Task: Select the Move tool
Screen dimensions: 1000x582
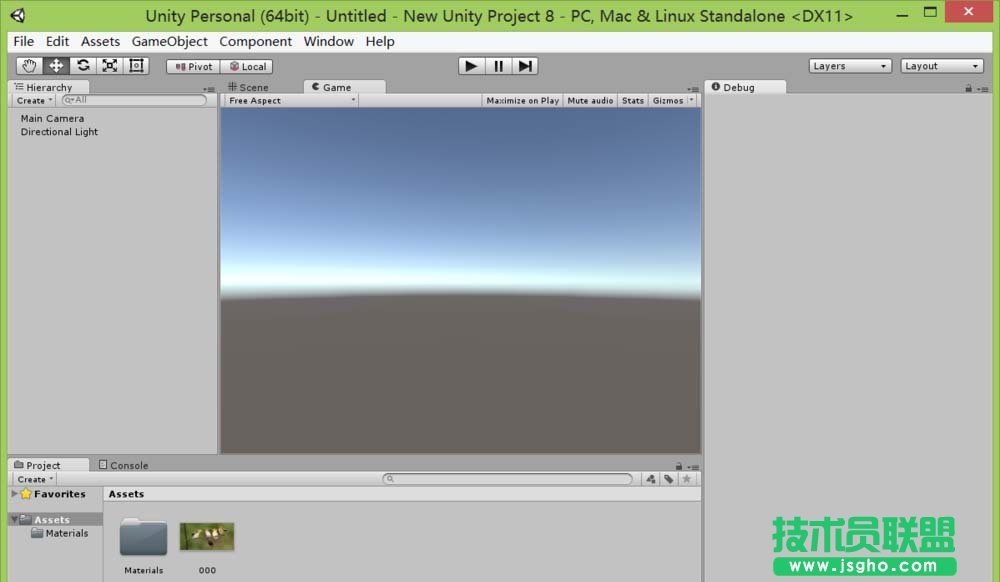Action: (x=56, y=66)
